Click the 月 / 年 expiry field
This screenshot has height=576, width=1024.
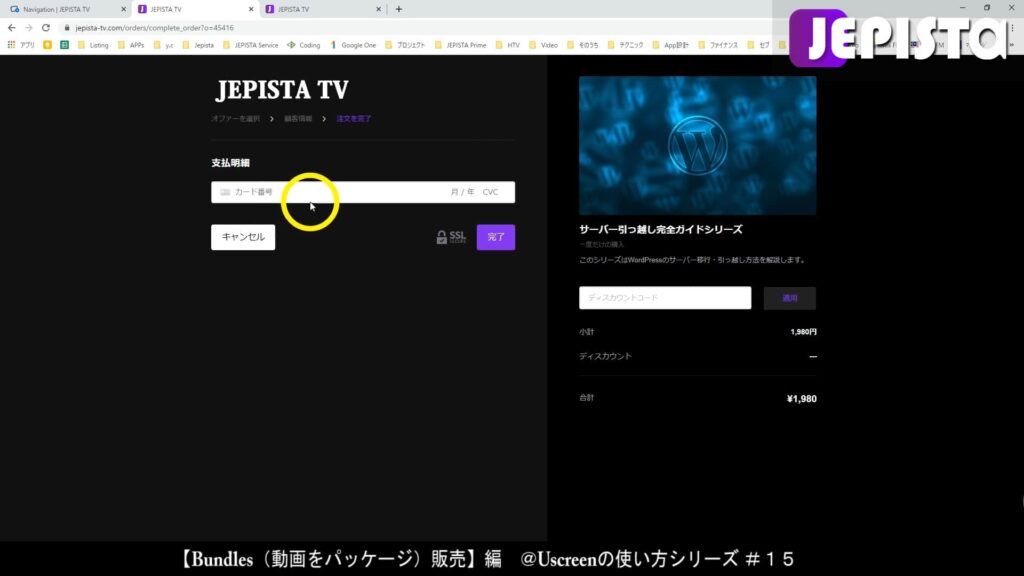click(x=462, y=192)
